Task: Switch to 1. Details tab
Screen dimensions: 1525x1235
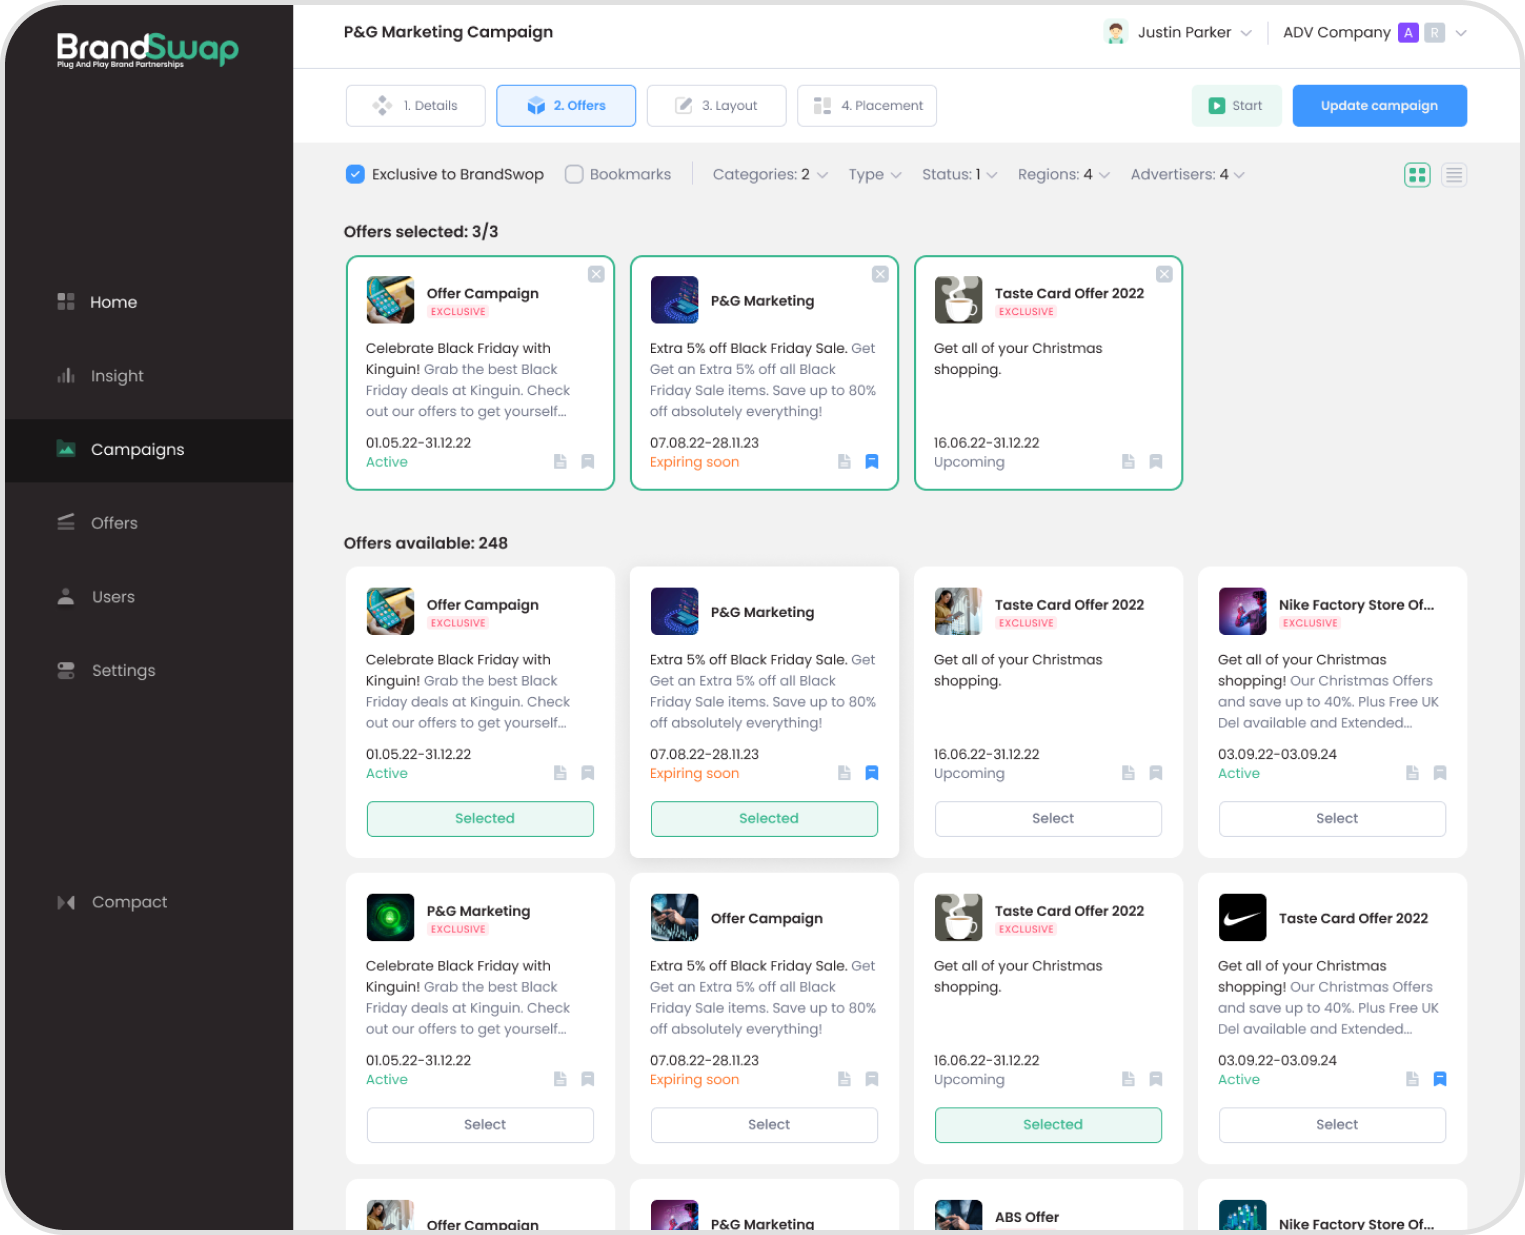Action: pos(416,106)
